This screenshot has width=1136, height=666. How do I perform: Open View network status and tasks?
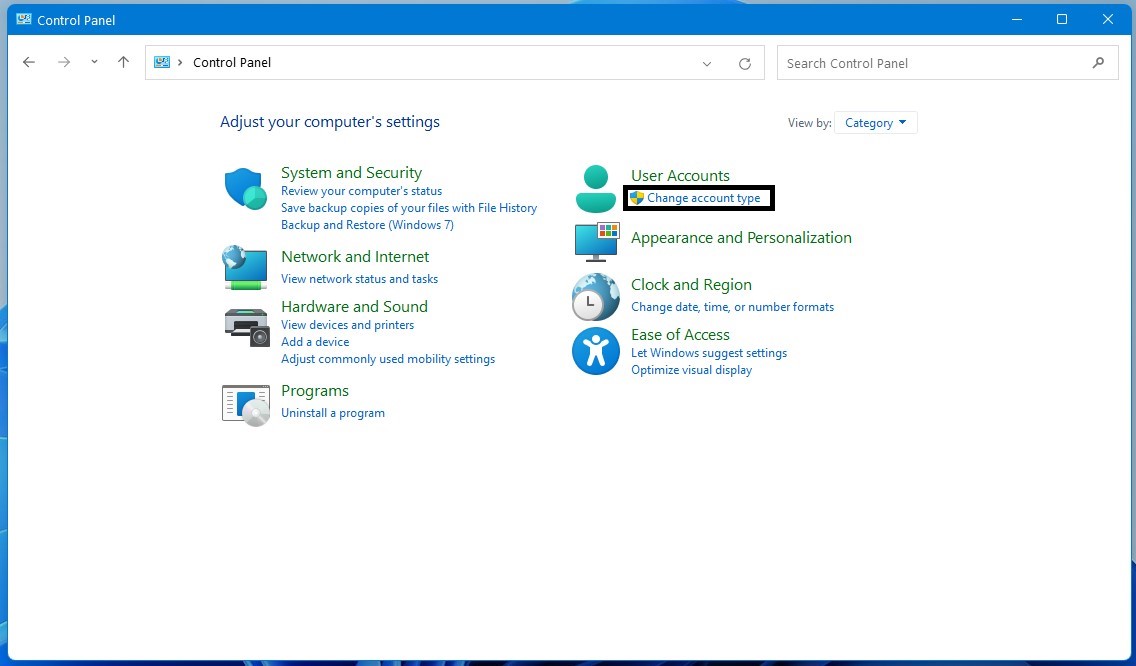click(359, 278)
